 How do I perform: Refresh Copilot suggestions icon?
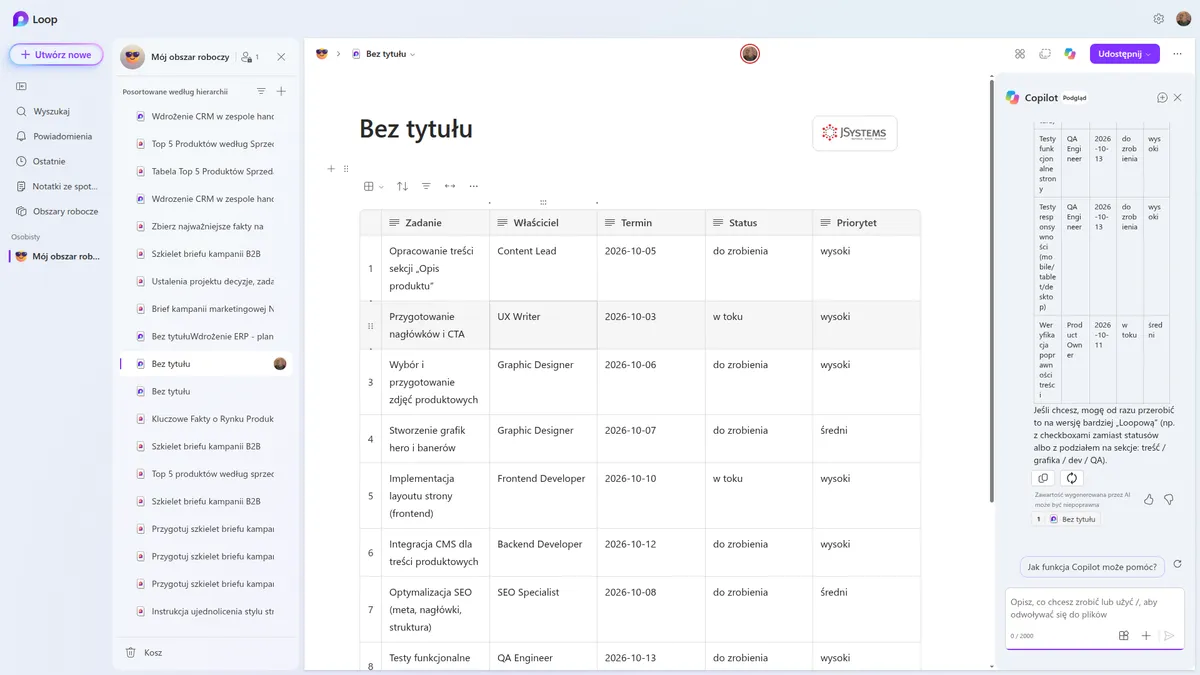[x=1177, y=565]
